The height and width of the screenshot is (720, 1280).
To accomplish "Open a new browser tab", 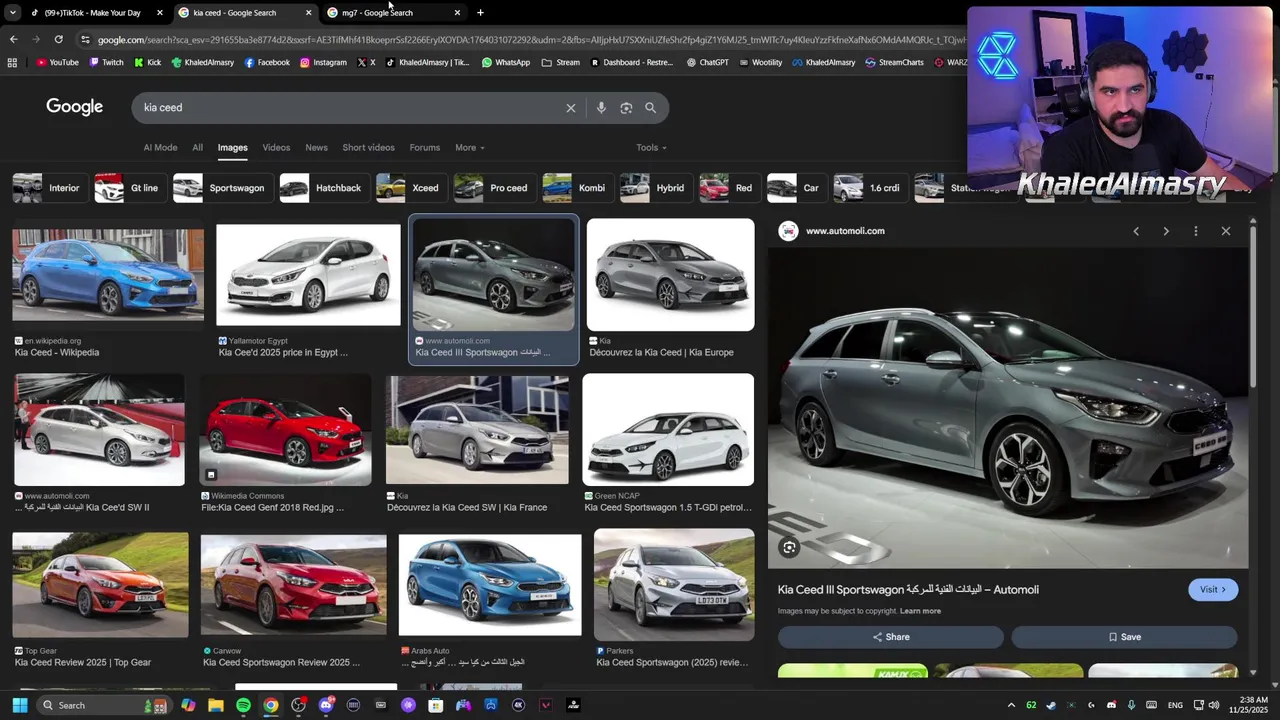I will [480, 13].
